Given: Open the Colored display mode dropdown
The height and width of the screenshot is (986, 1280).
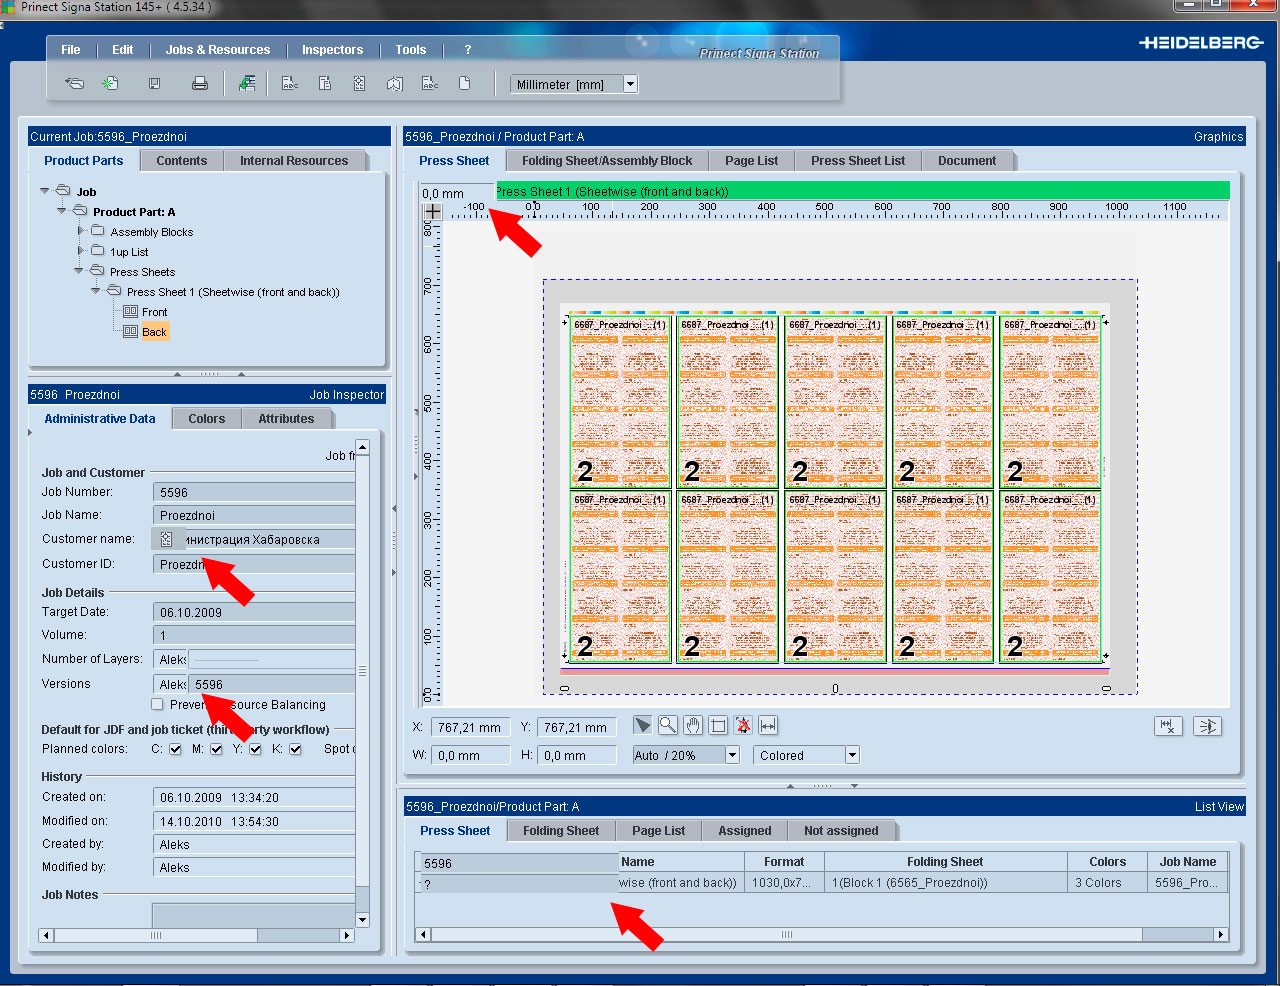Looking at the screenshot, I should click(852, 755).
